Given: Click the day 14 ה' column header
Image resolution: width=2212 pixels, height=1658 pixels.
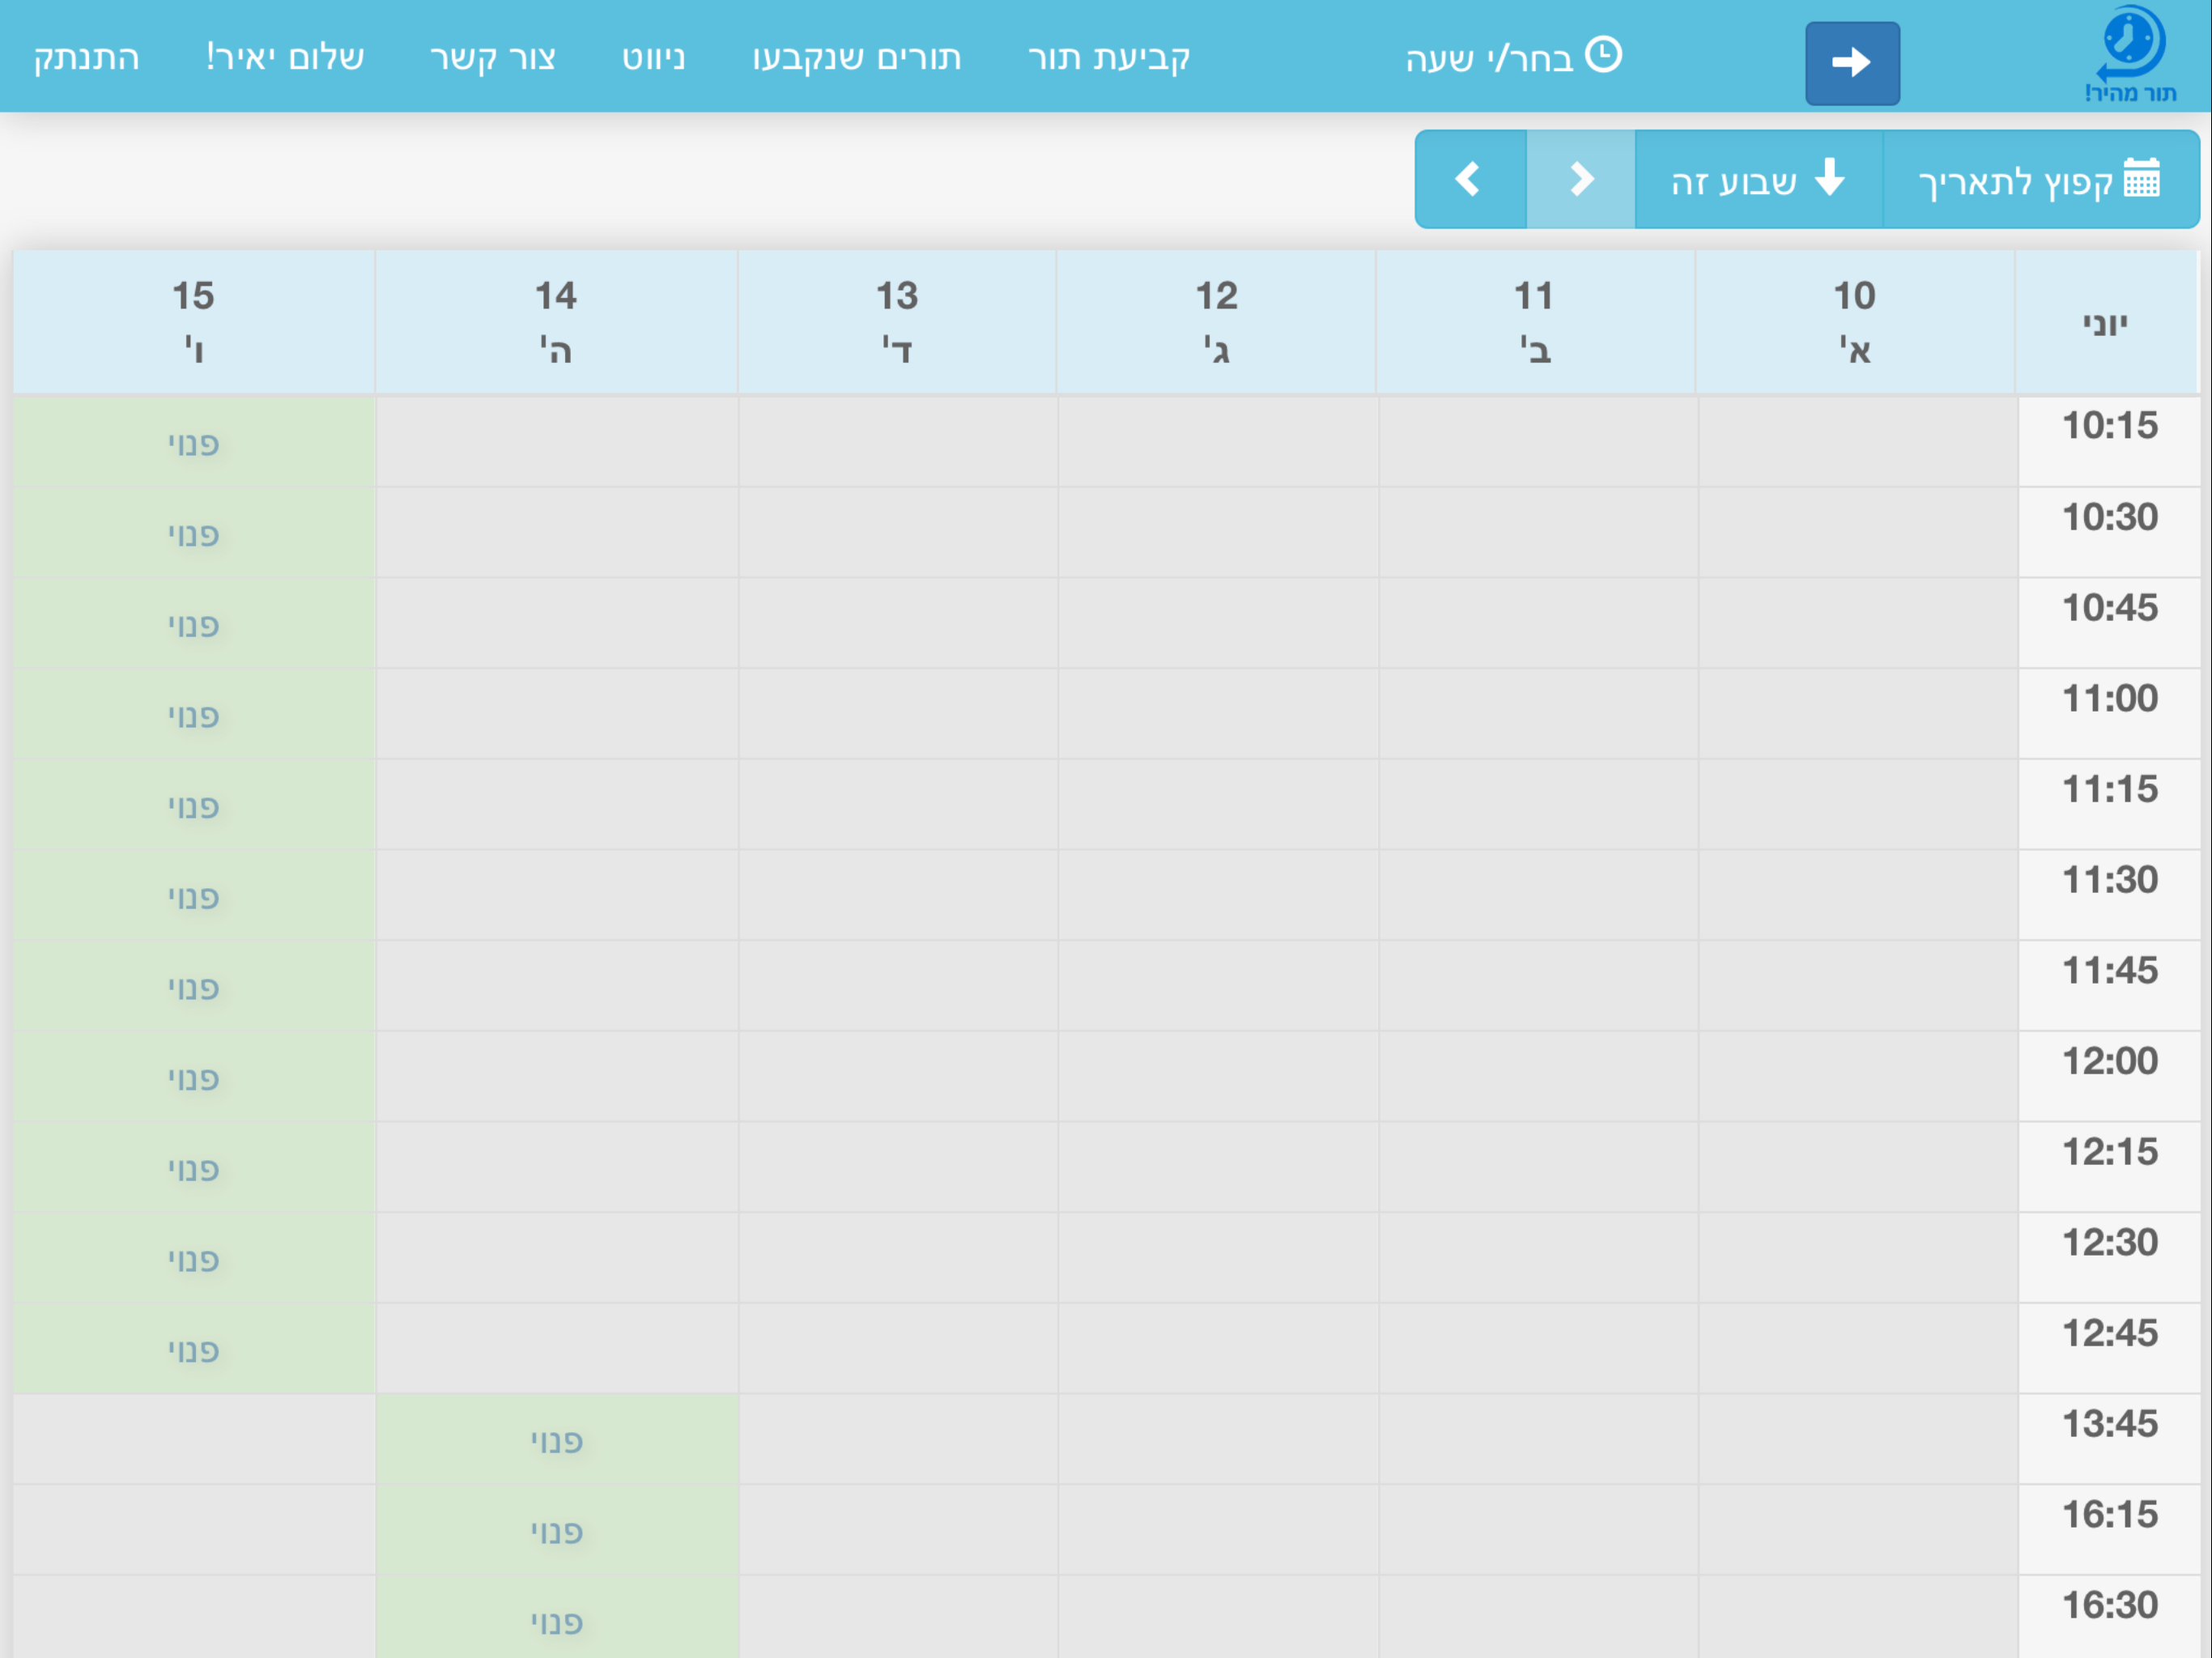Looking at the screenshot, I should pos(556,322).
